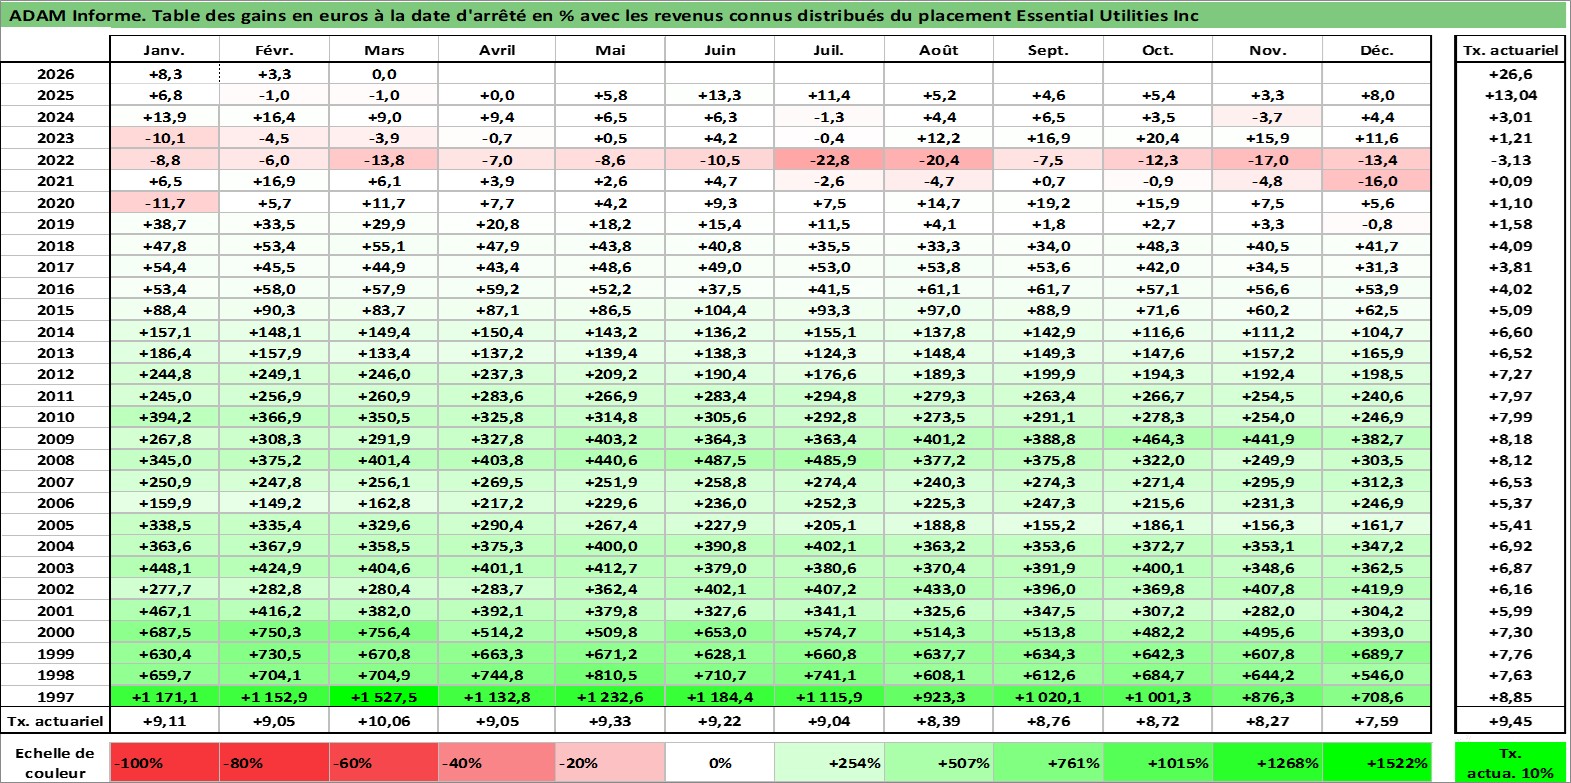Screen dimensions: 1571x783
Task: Select the 'Tx. actua. 10%' green box
Action: tap(1510, 762)
